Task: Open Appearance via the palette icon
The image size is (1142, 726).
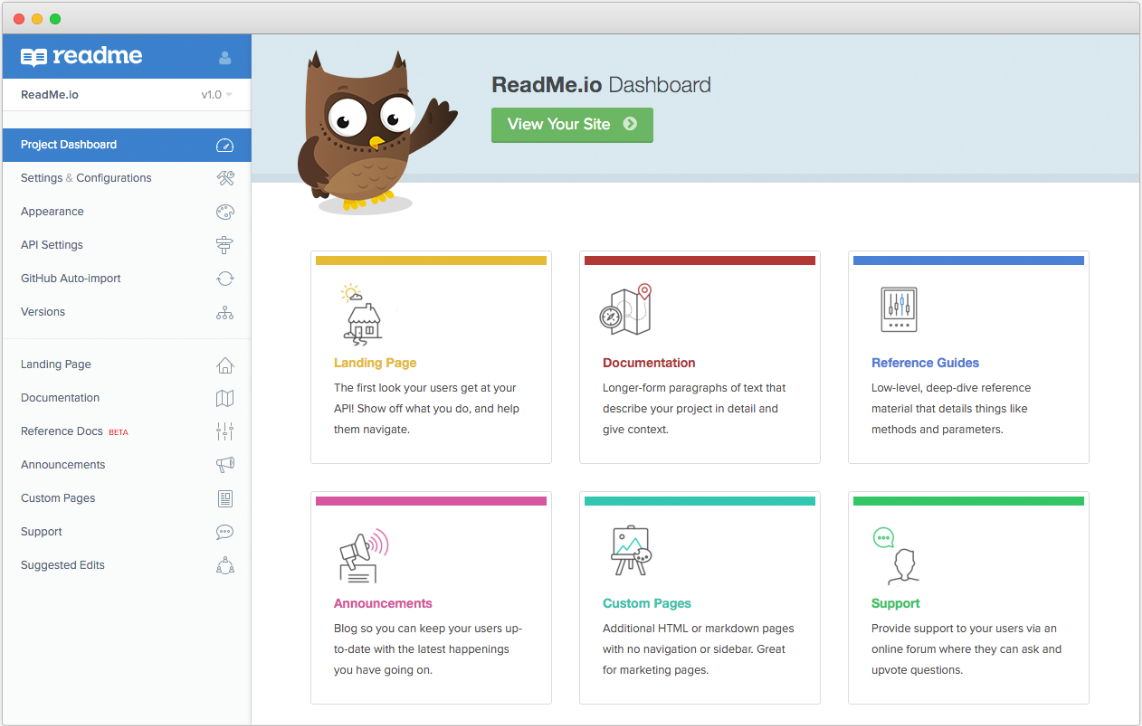Action: (x=224, y=211)
